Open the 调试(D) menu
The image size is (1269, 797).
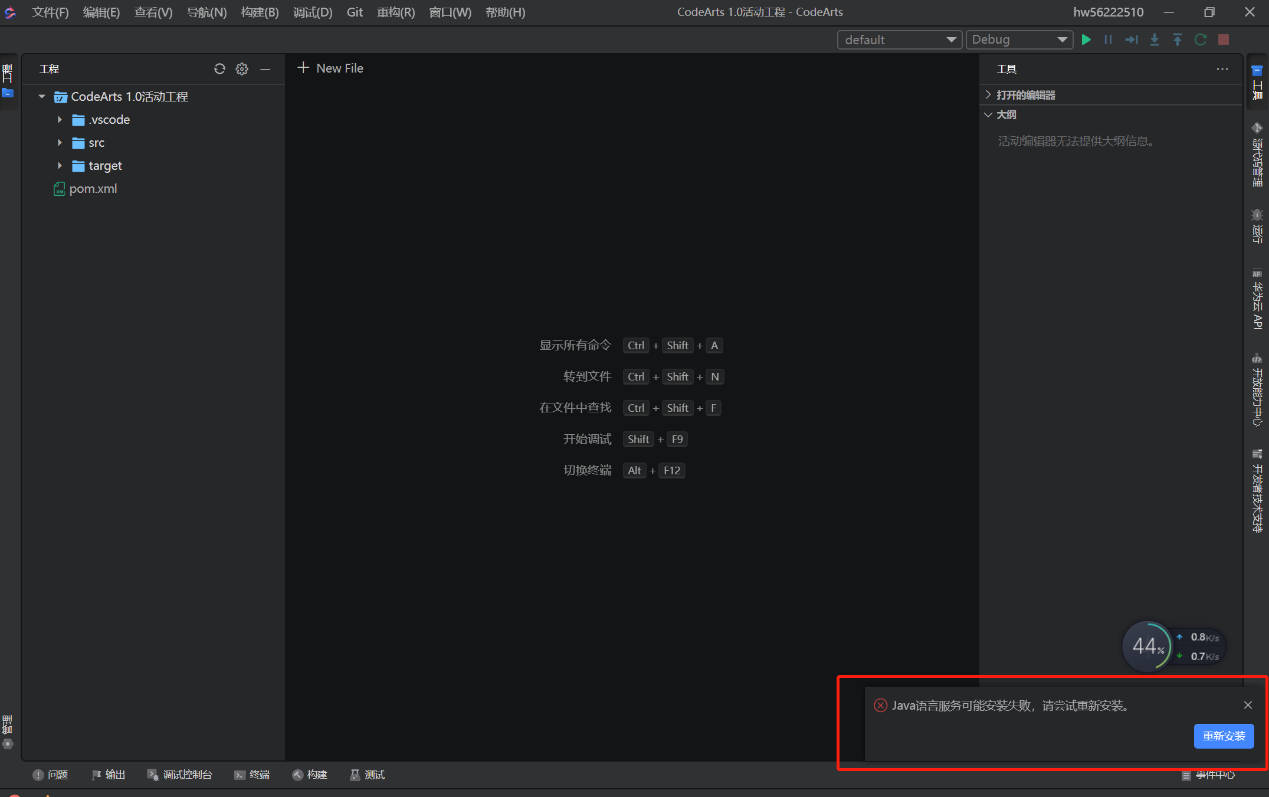[x=313, y=12]
